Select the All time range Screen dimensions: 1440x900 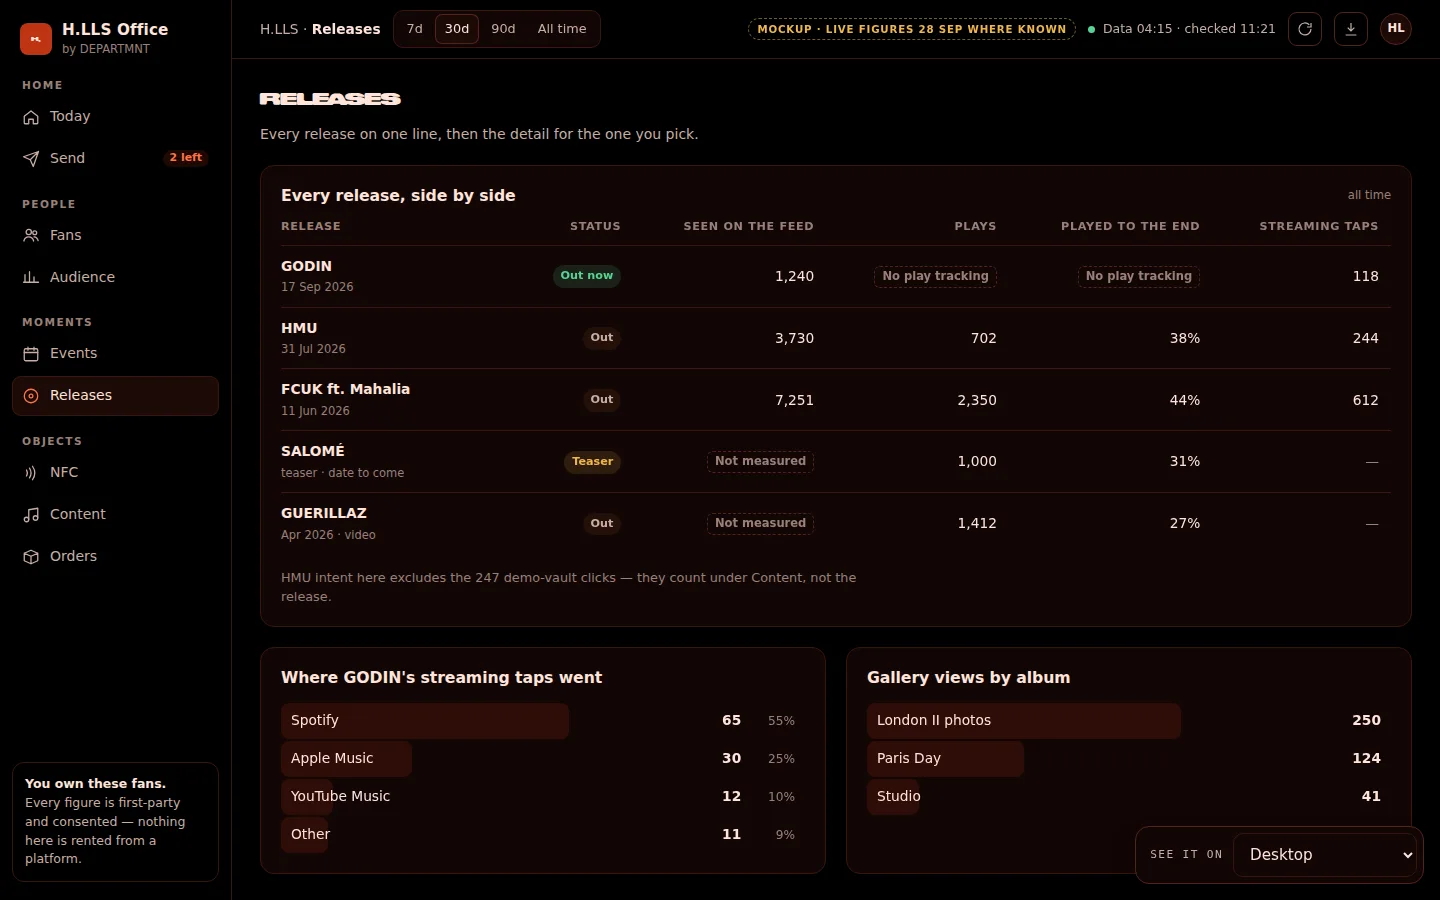point(562,29)
